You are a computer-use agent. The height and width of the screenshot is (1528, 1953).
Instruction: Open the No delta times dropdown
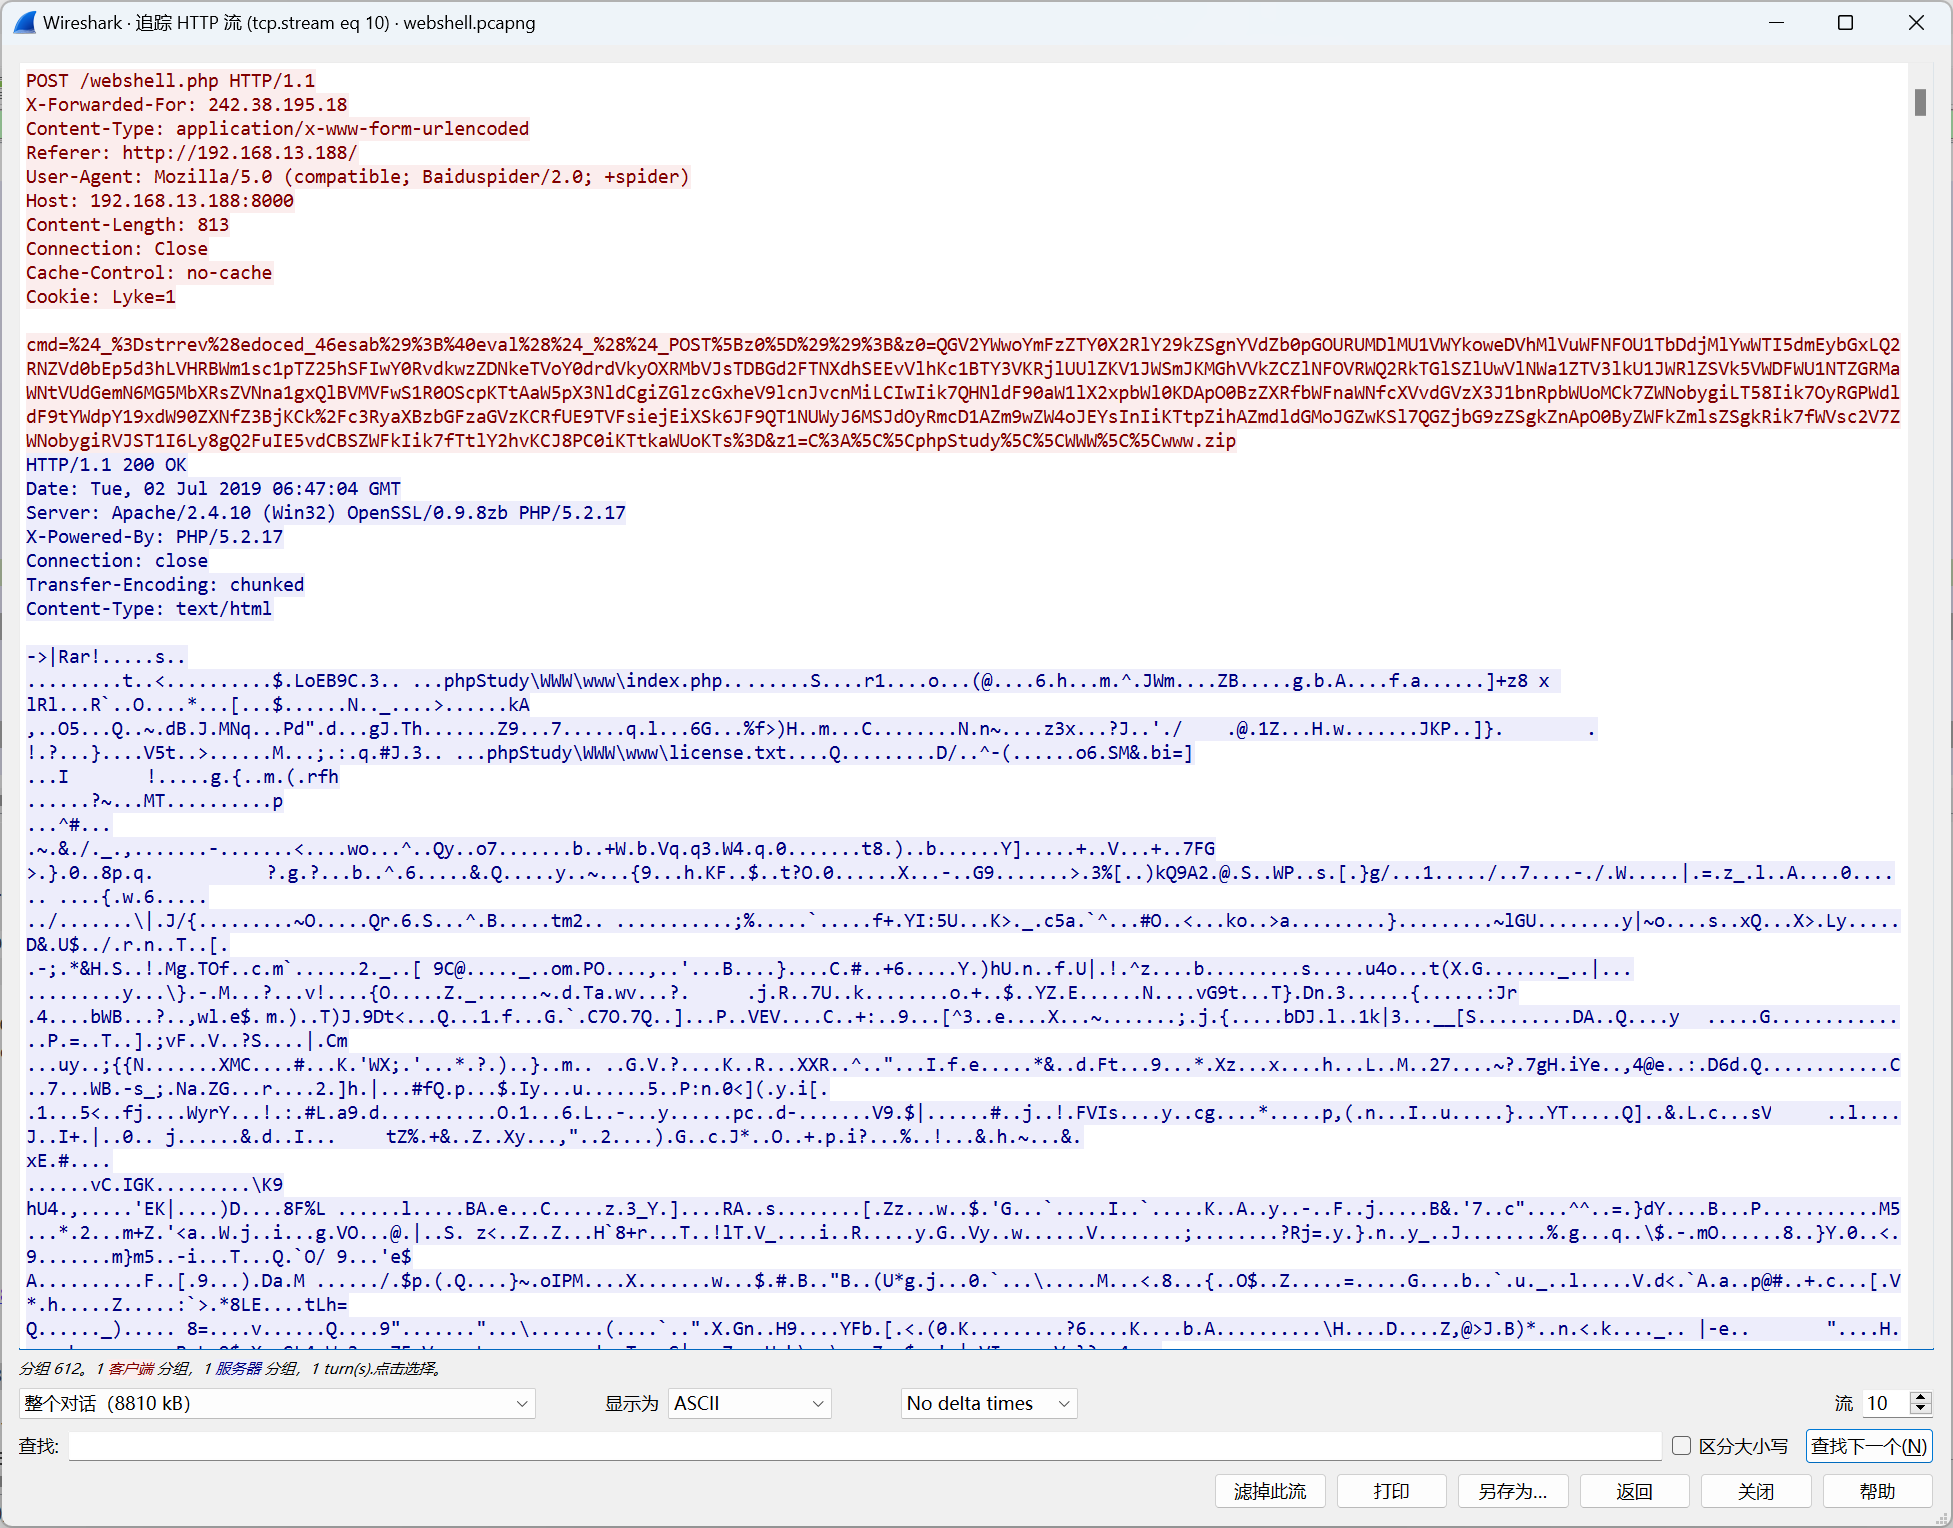click(x=989, y=1403)
